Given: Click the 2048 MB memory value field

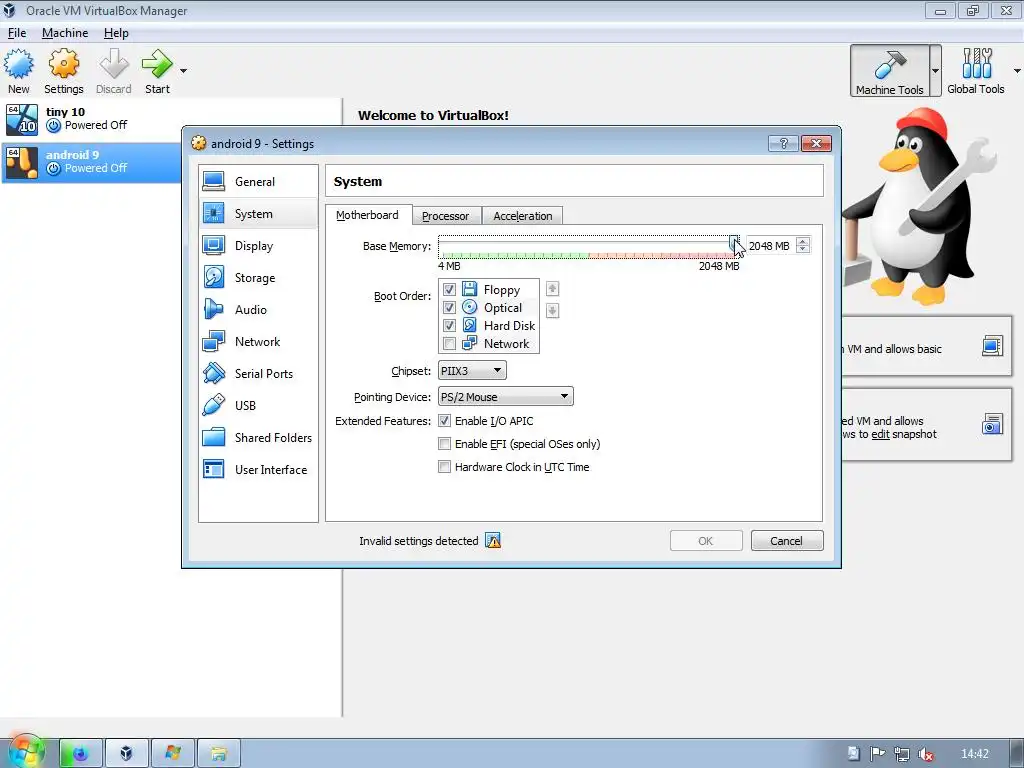Looking at the screenshot, I should pyautogui.click(x=771, y=246).
